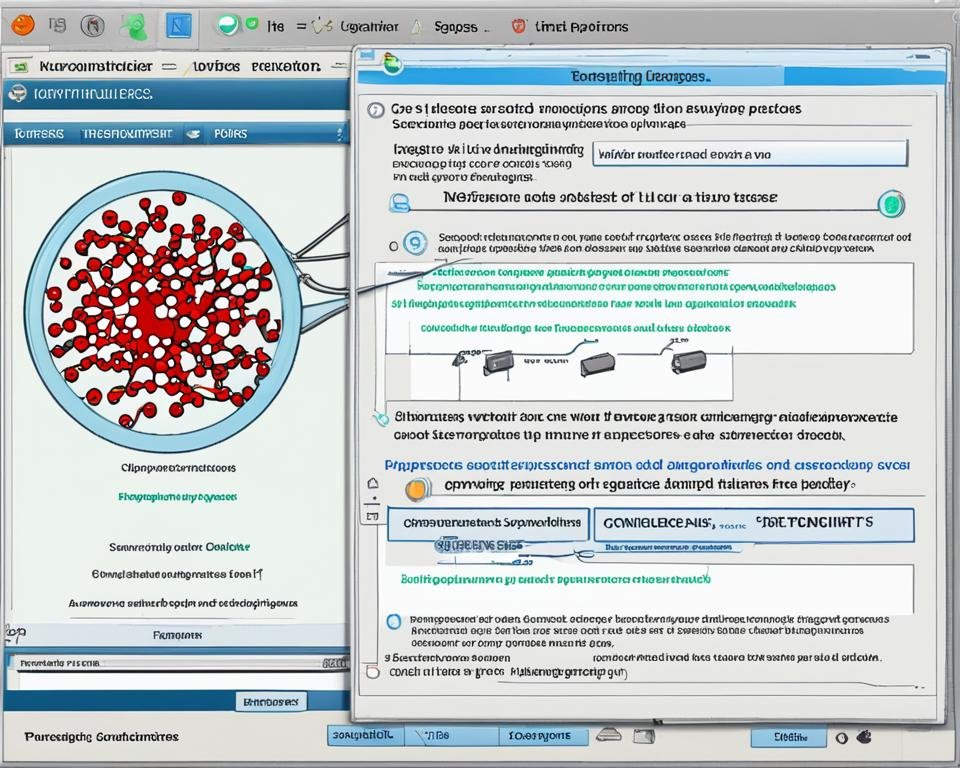Toggle the small checkbox beside the dialog's last line

tap(372, 673)
